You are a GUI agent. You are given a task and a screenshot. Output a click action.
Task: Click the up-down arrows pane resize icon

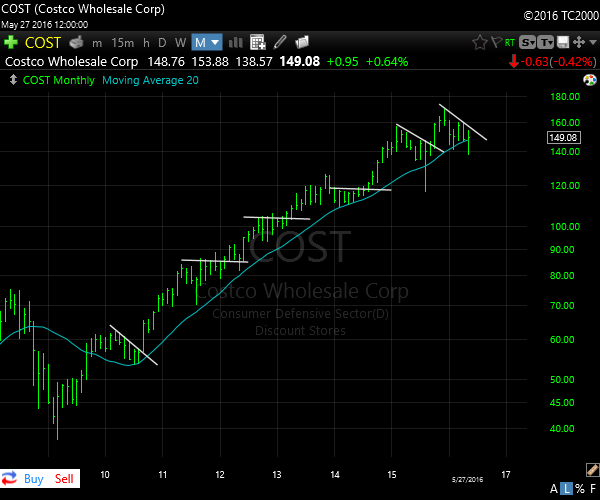click(13, 80)
